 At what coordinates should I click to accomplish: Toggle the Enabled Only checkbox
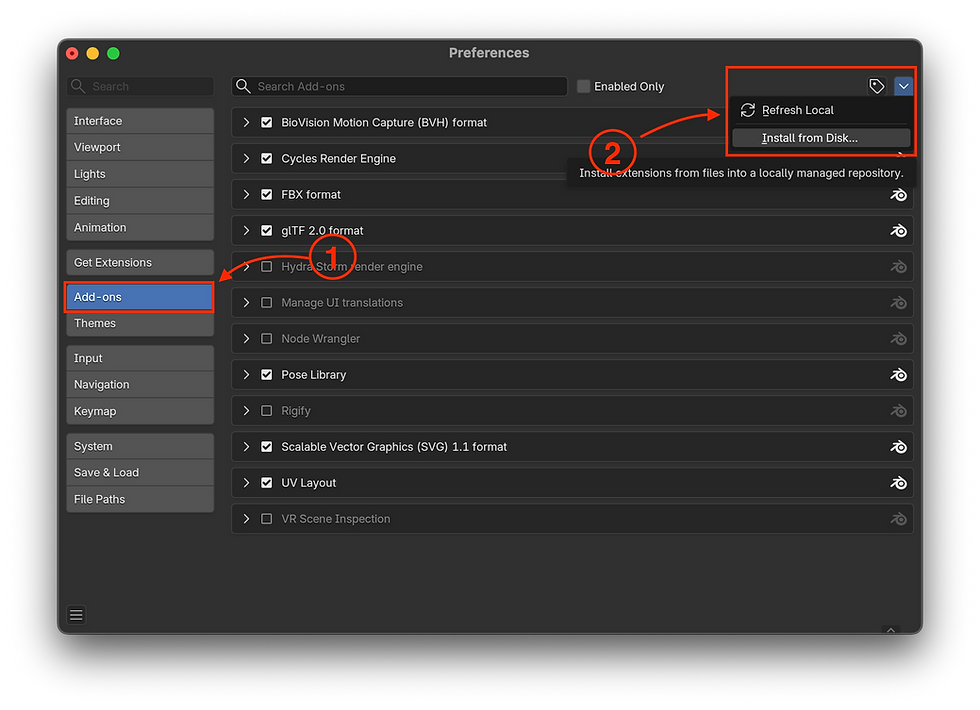[583, 86]
